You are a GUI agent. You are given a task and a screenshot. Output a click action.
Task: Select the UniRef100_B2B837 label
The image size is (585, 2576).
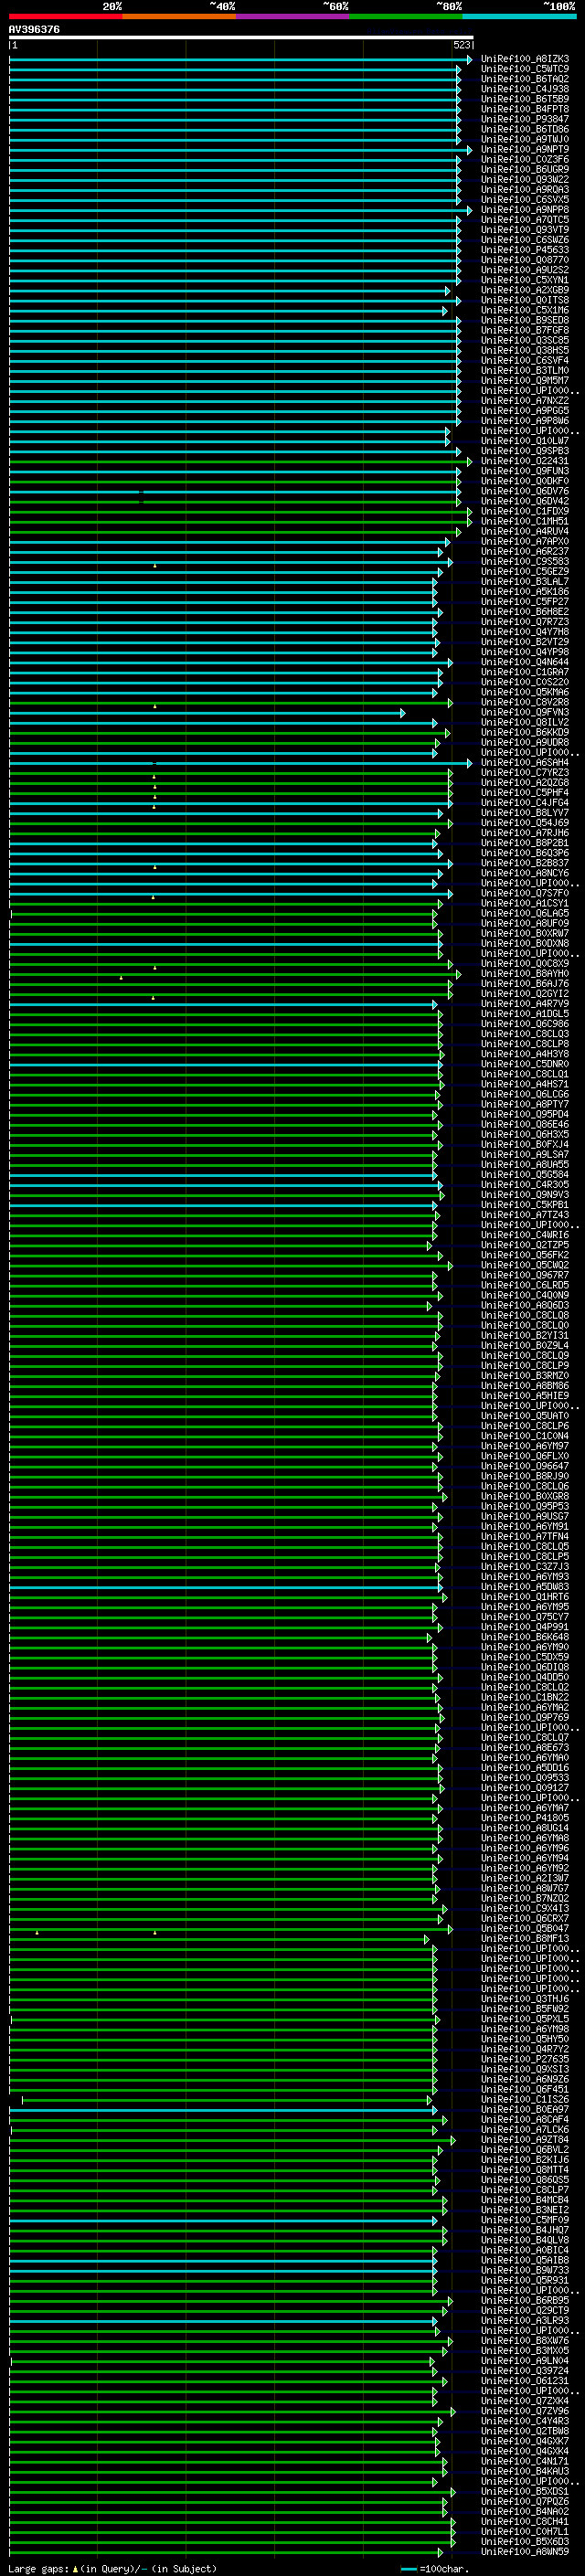[x=525, y=863]
